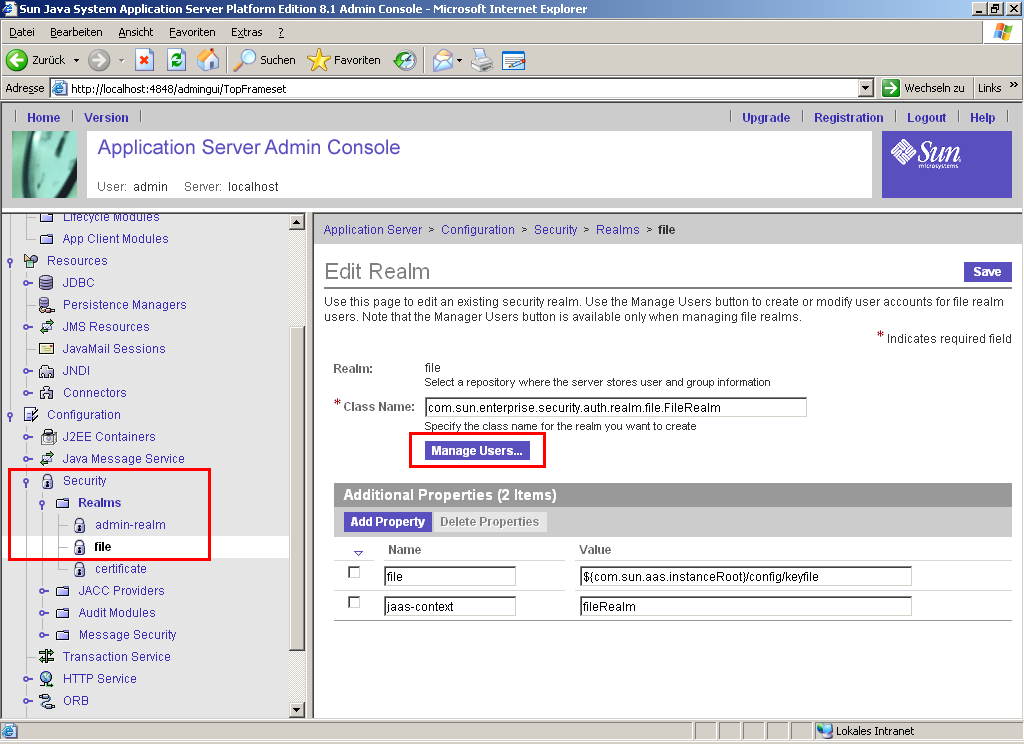Viewport: 1024px width, 744px height.
Task: Click the JavaMail Sessions envelope icon
Action: pos(46,349)
